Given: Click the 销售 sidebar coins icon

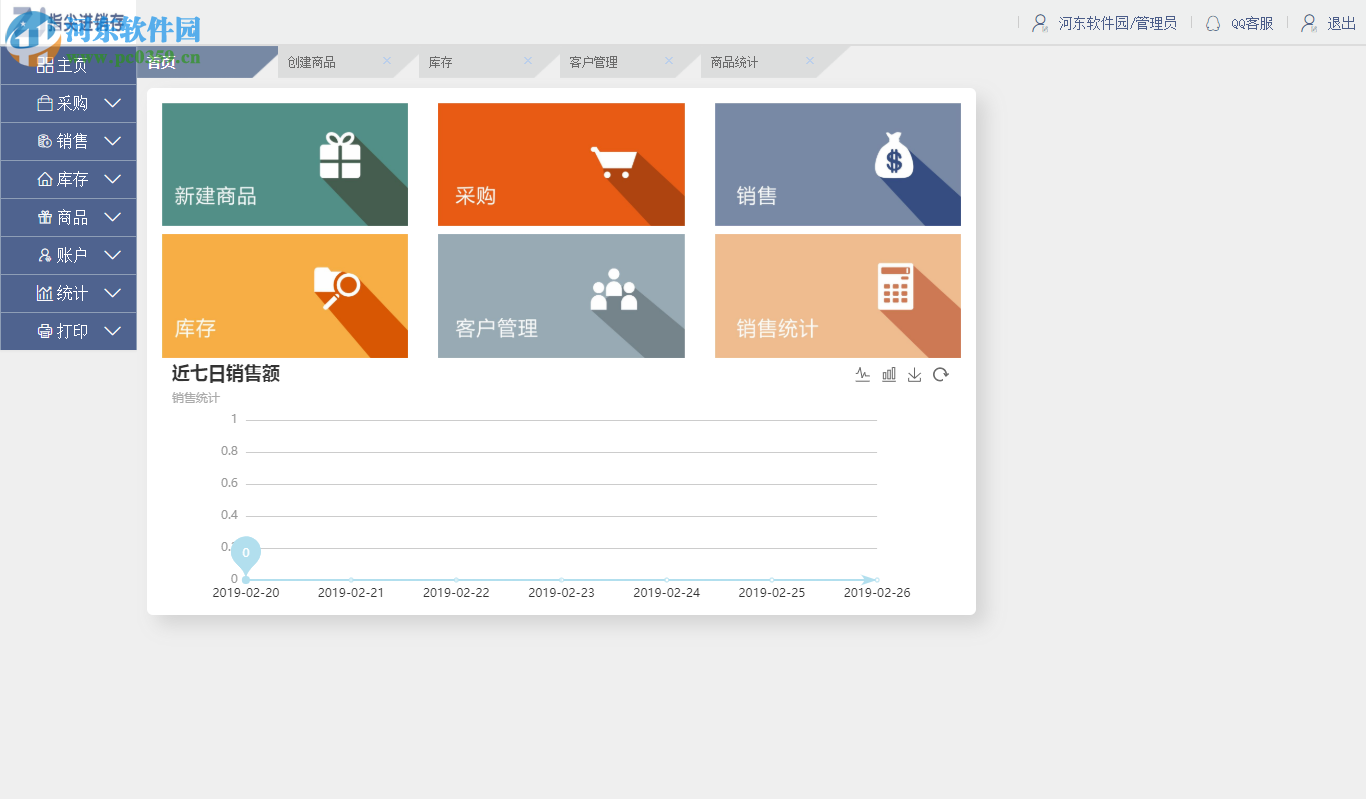Looking at the screenshot, I should click(45, 141).
